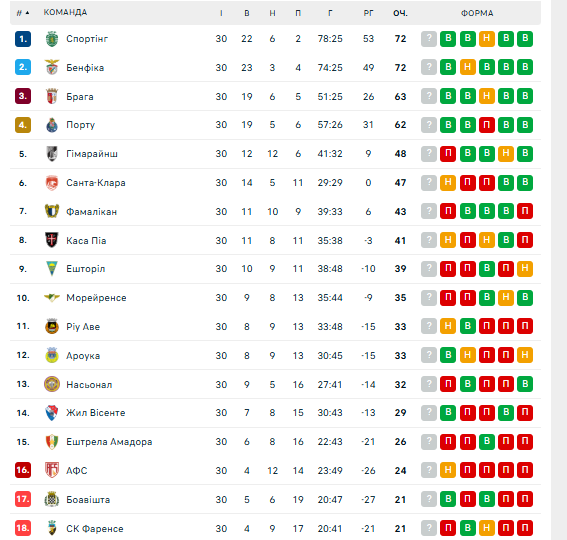This screenshot has height=540, width=567.
Task: Click Порту's red П loss badge
Action: [487, 125]
